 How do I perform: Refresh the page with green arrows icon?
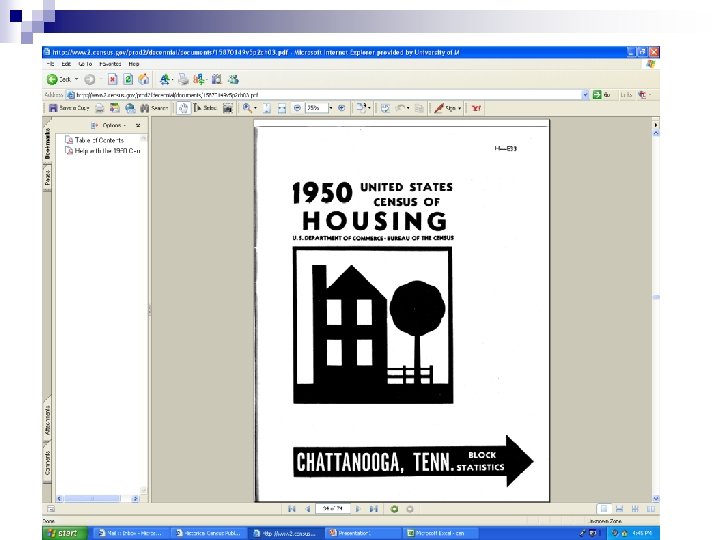pos(128,79)
